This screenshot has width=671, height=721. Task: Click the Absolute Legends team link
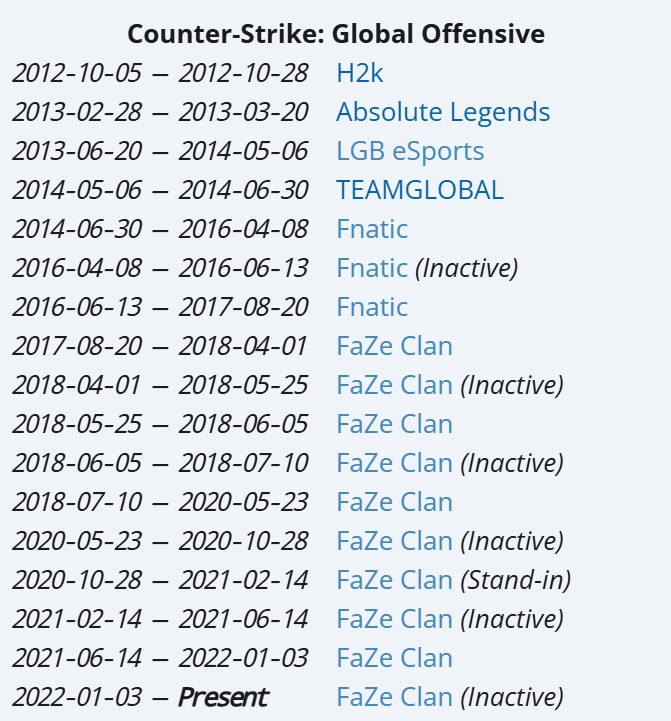[x=443, y=112]
